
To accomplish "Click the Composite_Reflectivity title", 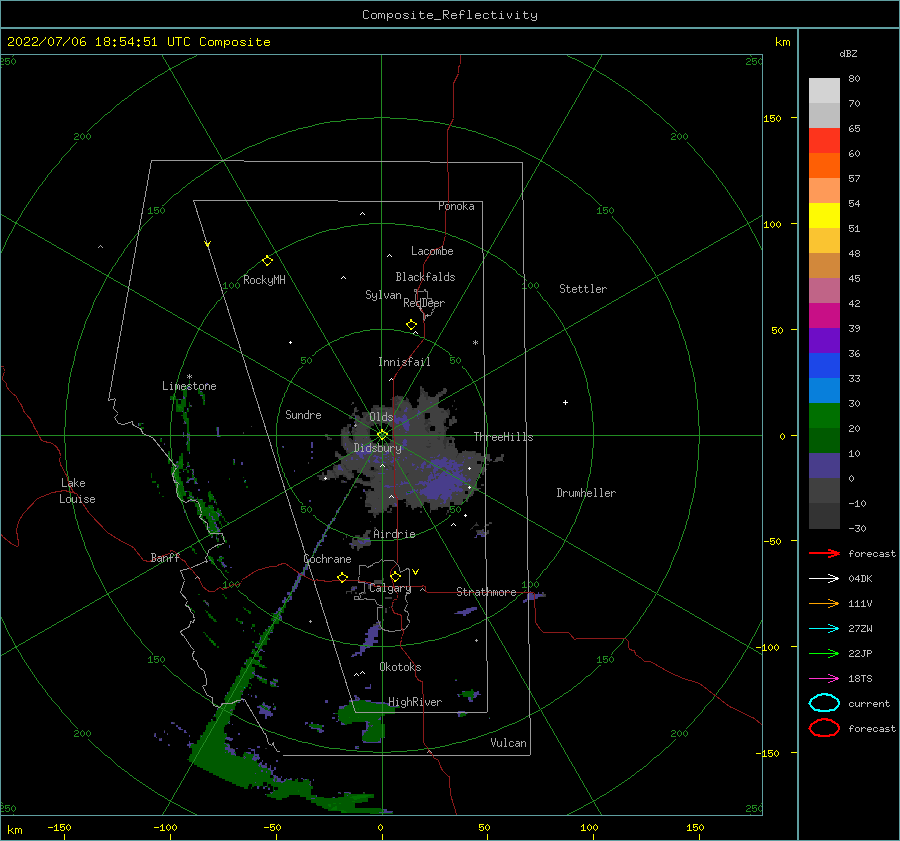I will 450,15.
